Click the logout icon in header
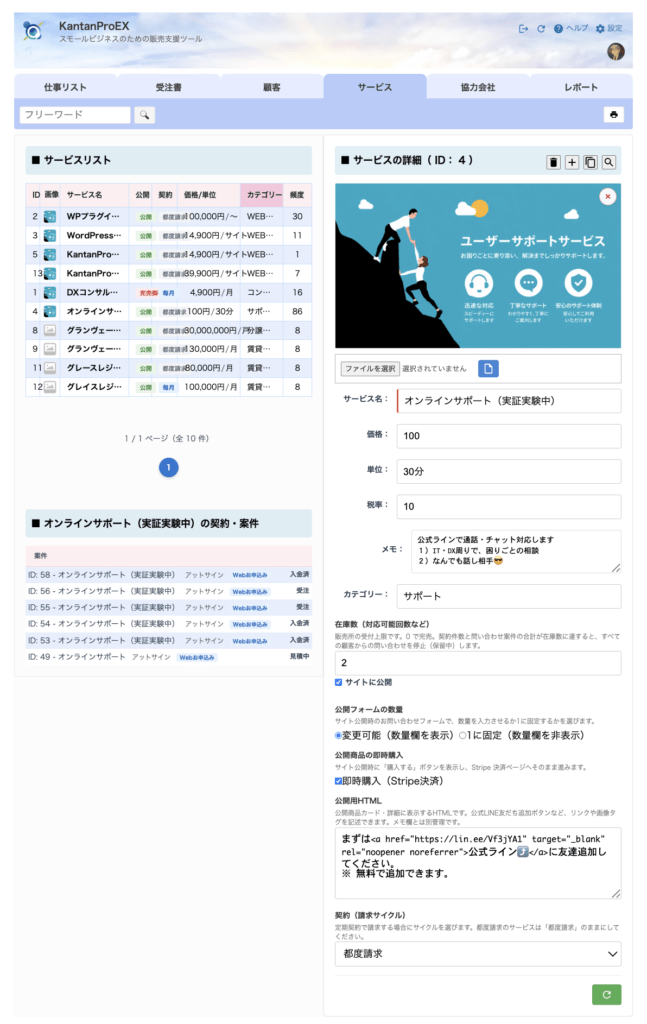The image size is (647, 1024). 523,29
